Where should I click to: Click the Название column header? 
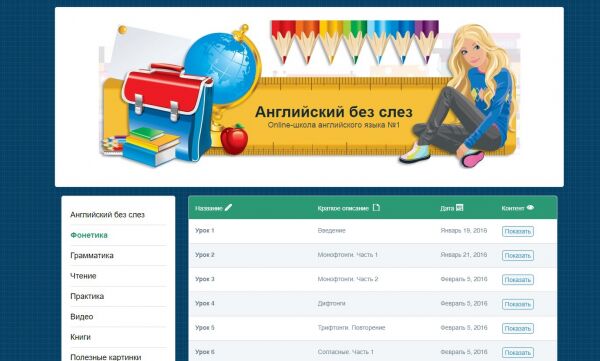pos(209,208)
